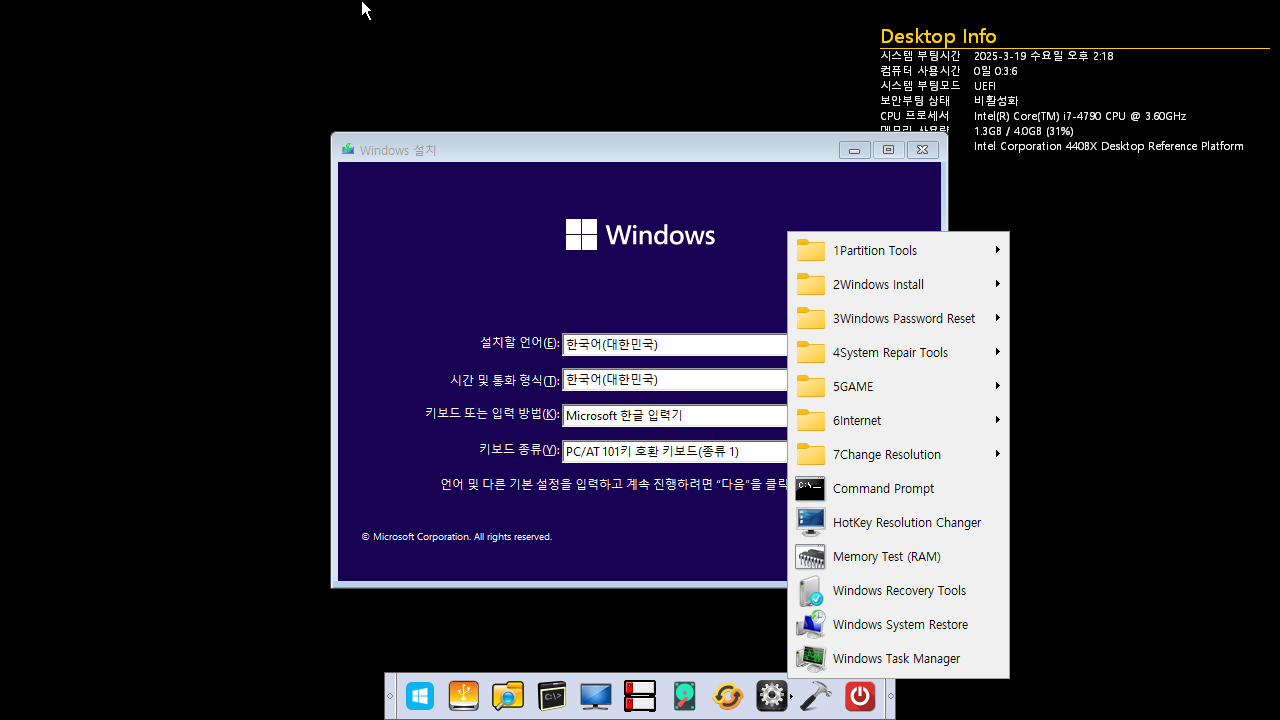Open the teal hard disk icon in dock
Image resolution: width=1280 pixels, height=720 pixels.
pyautogui.click(x=684, y=695)
